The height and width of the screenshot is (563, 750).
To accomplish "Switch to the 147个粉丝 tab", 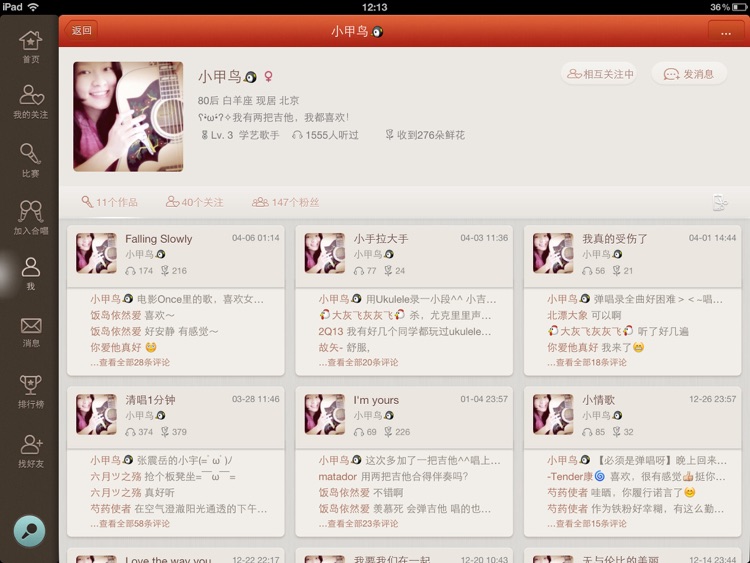I will (286, 202).
